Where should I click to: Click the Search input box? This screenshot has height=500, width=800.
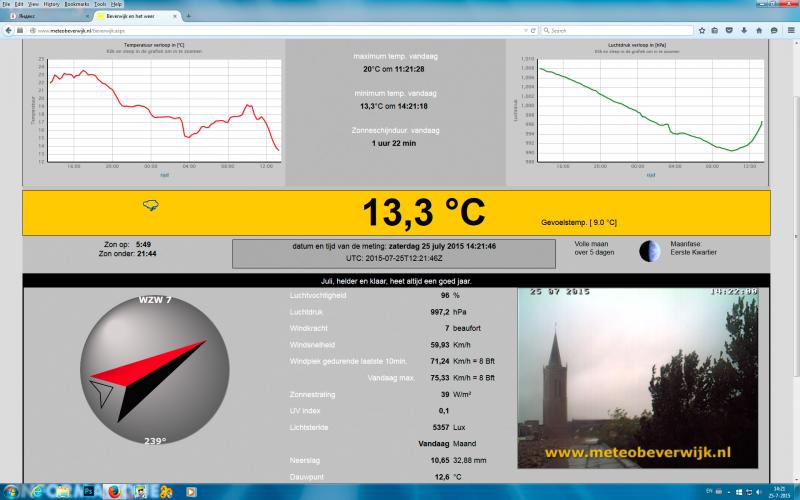[617, 31]
